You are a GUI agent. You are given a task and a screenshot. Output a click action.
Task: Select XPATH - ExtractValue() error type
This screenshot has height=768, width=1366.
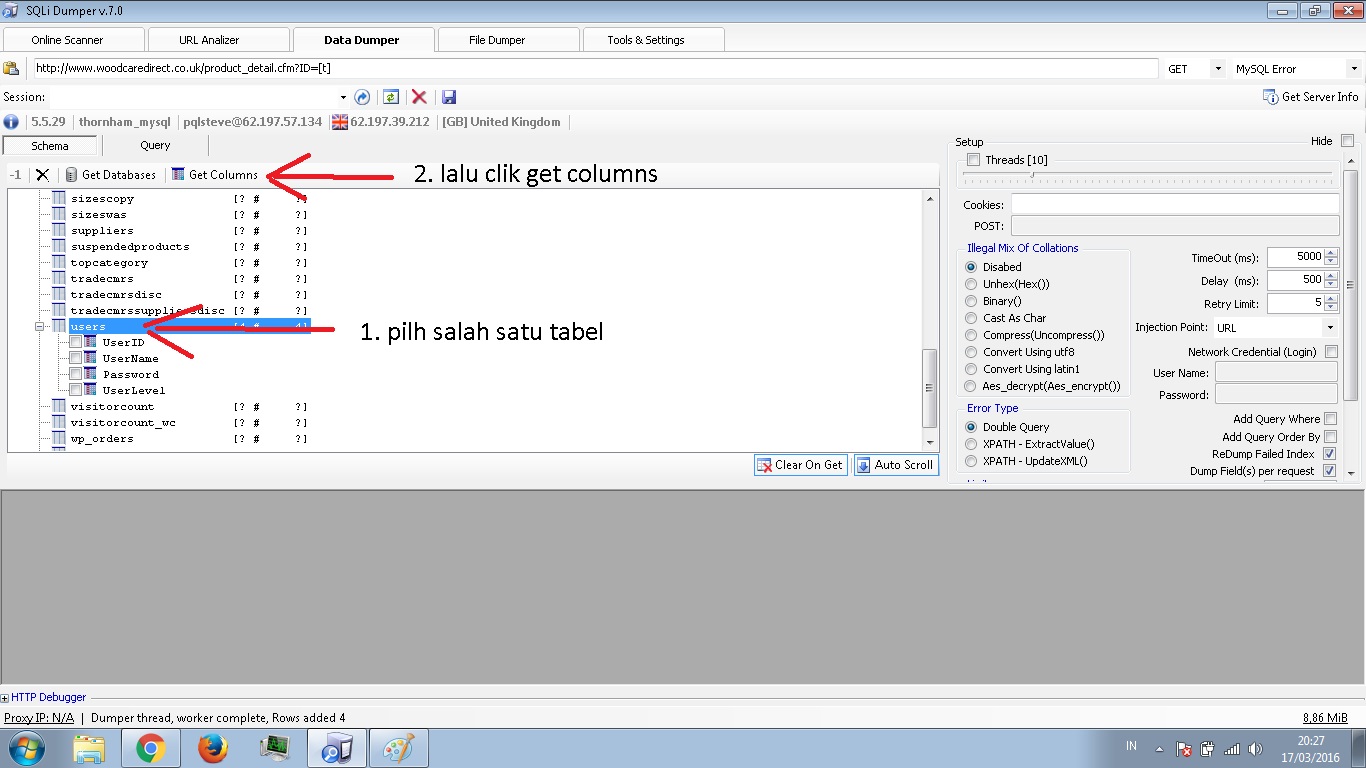coord(971,444)
